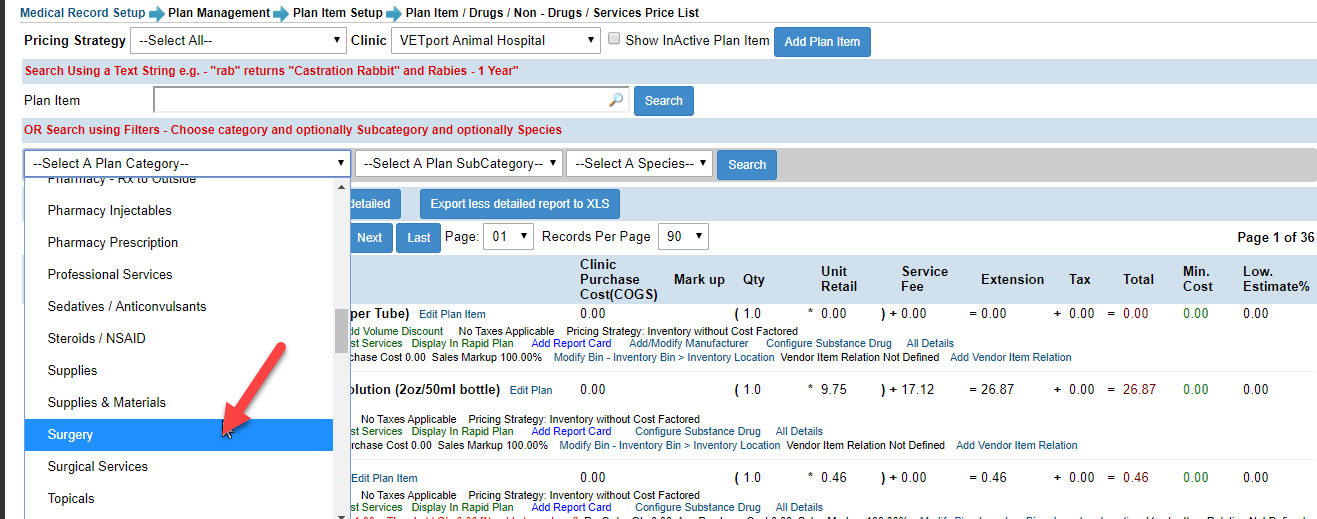Open the Select A Plan SubCategory dropdown
This screenshot has height=519, width=1317.
point(458,163)
